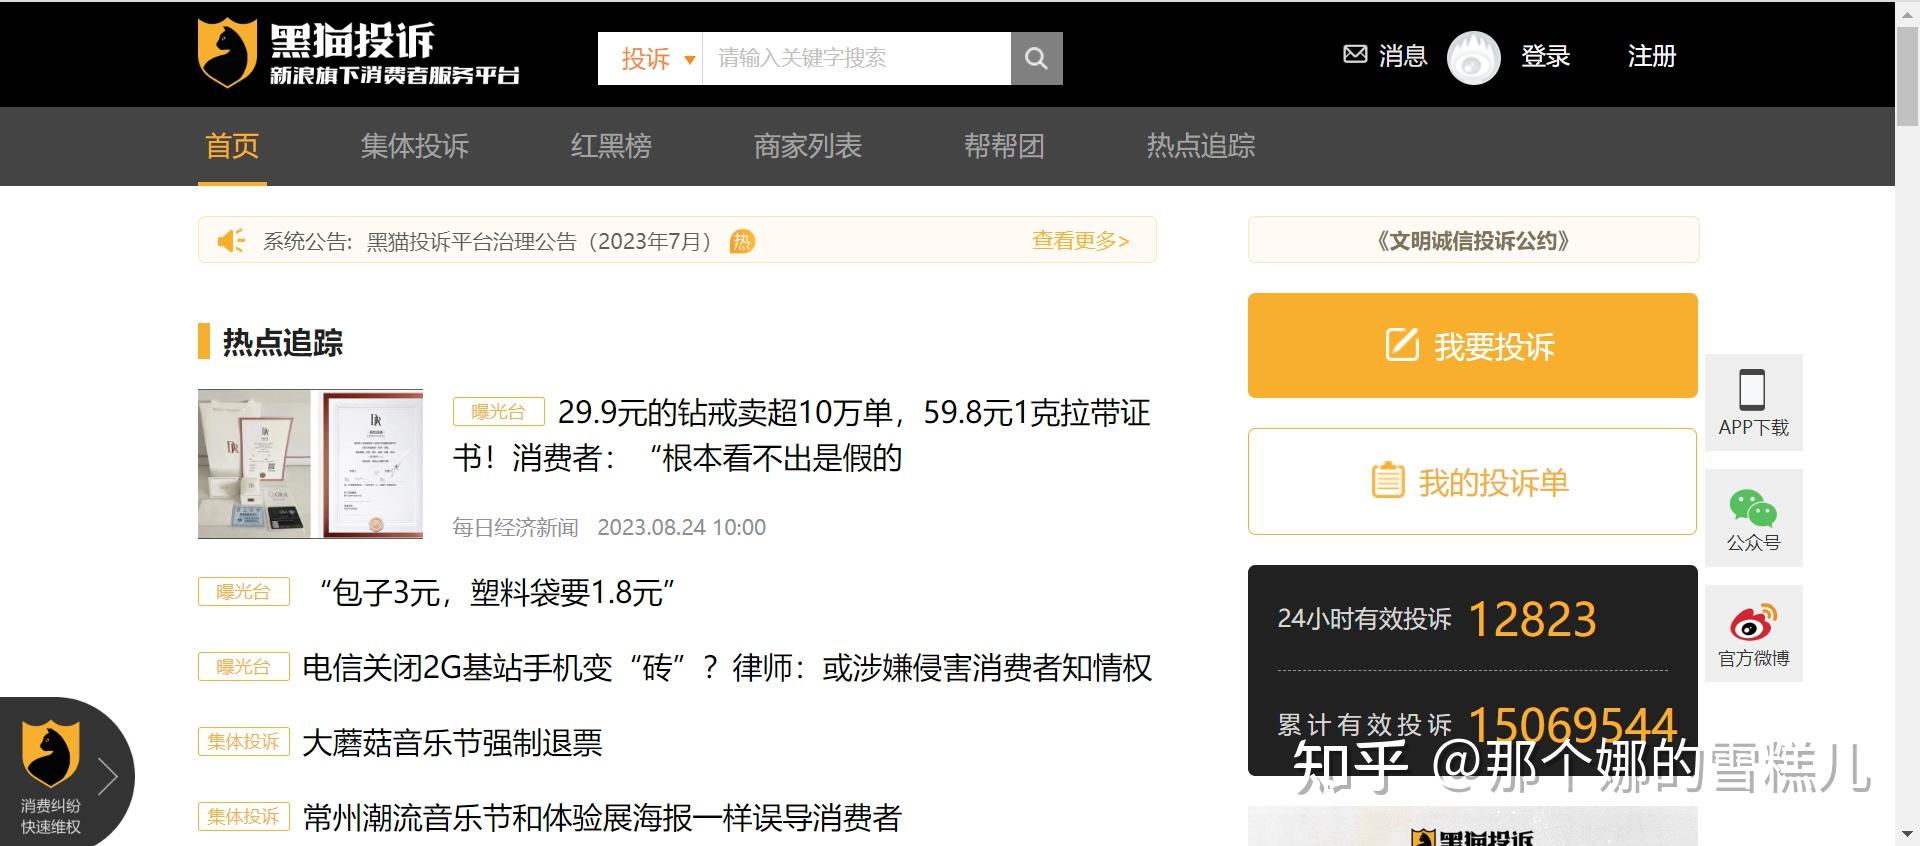Open “包子3元，塑料袋要1.8元” article
1920x846 pixels.
click(497, 593)
